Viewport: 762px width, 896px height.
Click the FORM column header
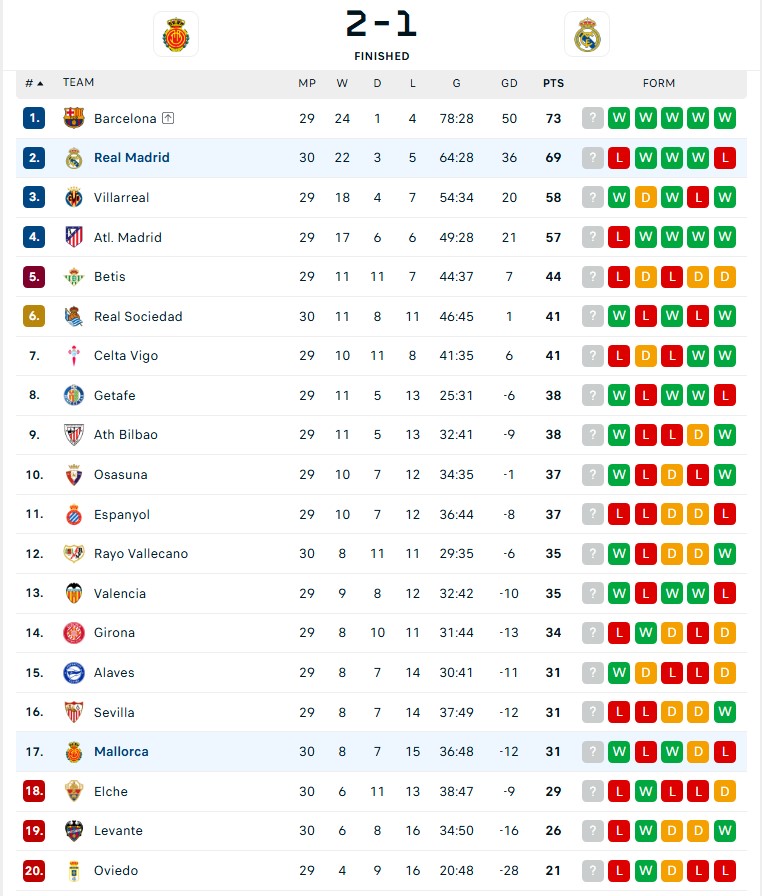[659, 83]
